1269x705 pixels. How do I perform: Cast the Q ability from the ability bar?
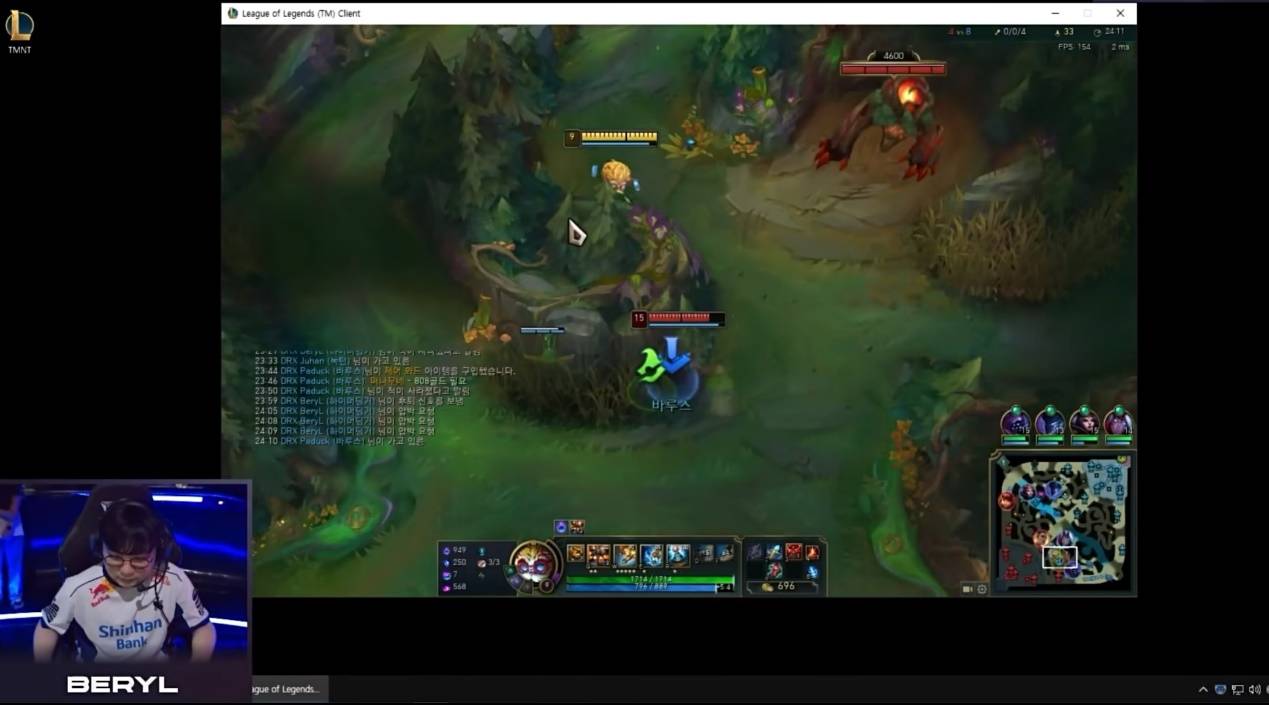pyautogui.click(x=598, y=555)
